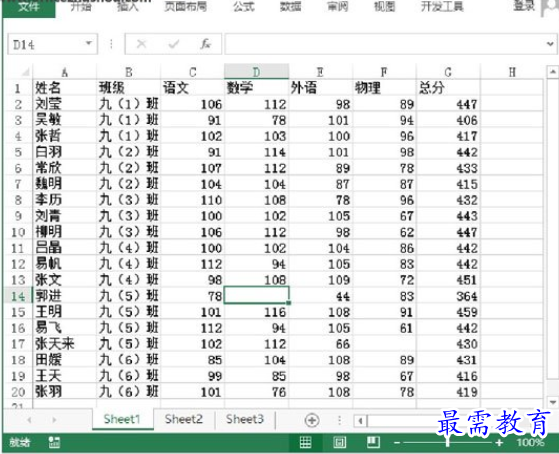Click the vertical scrollbar up arrow

(552, 72)
